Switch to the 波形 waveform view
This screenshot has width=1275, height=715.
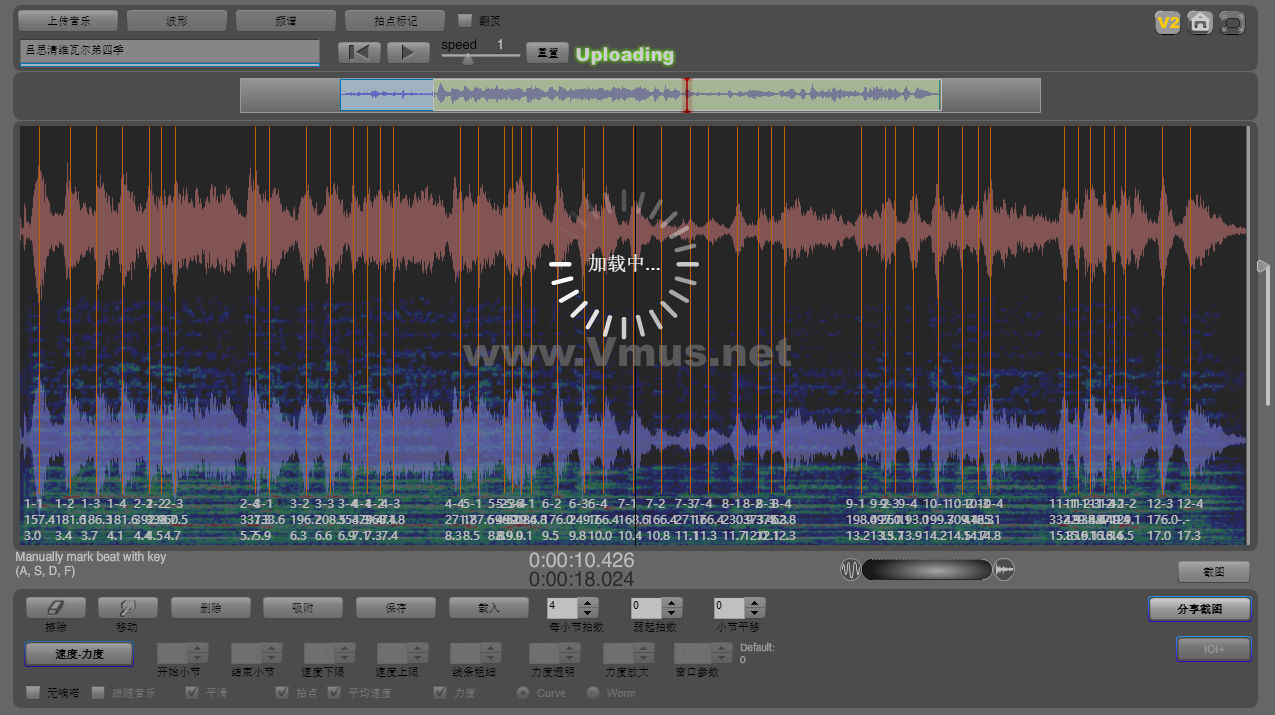click(177, 20)
